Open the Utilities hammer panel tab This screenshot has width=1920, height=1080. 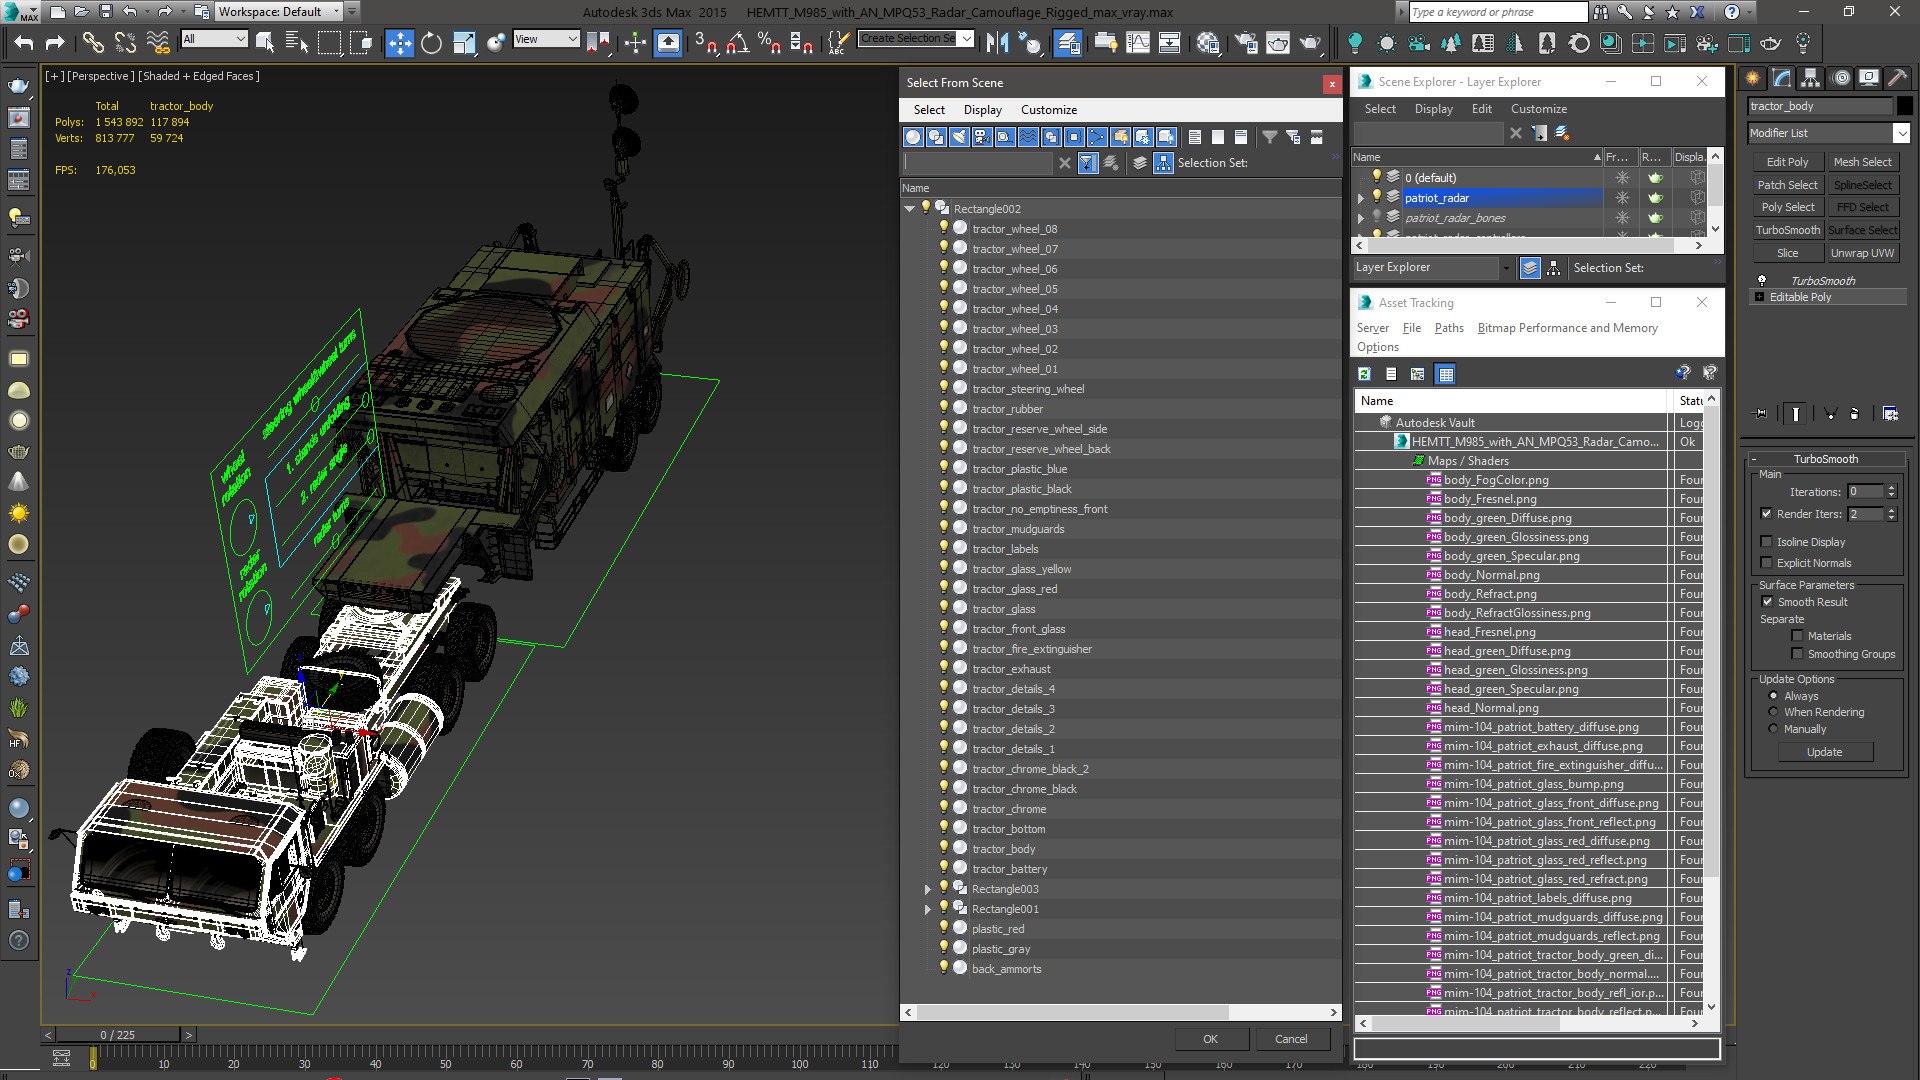pos(1896,78)
